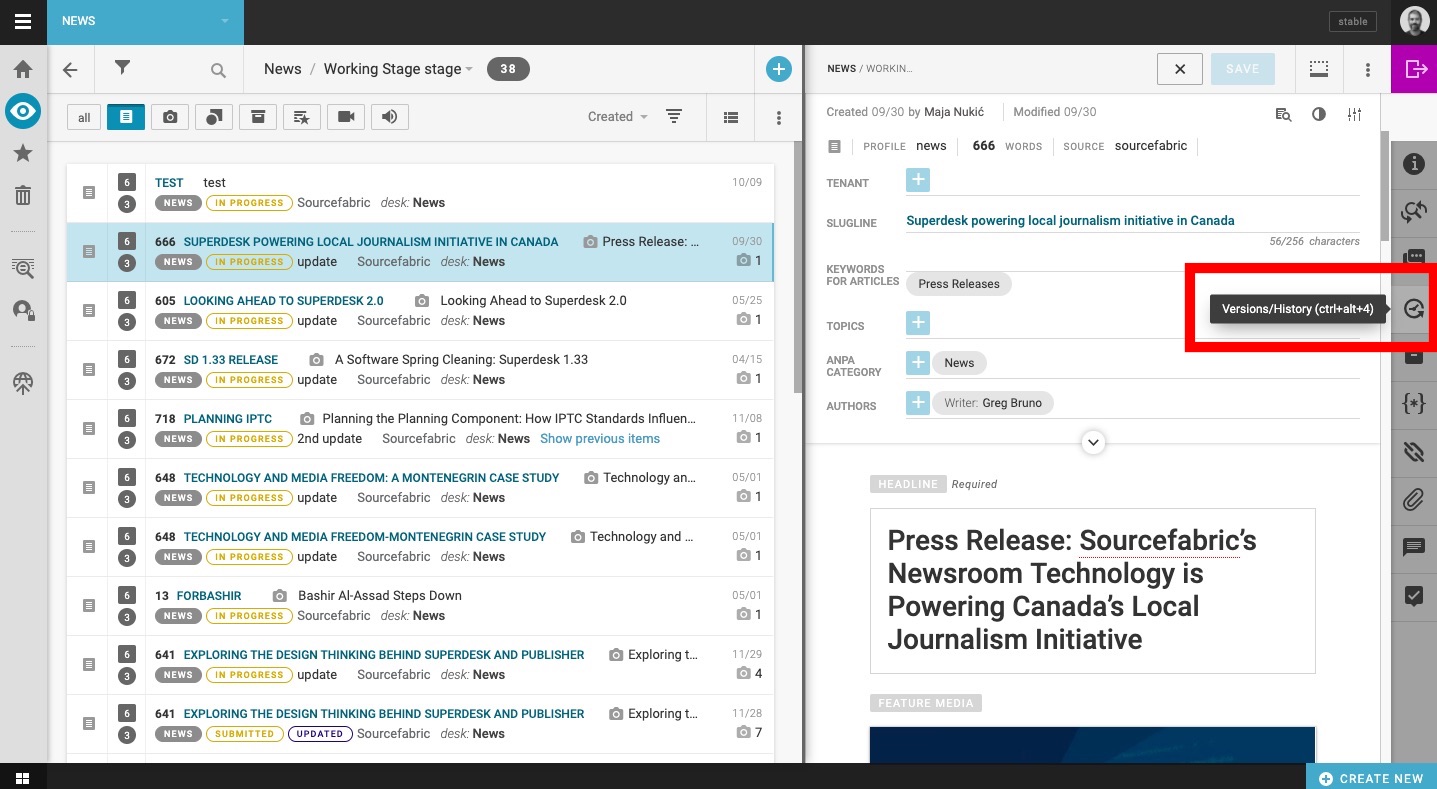Add ANPA Category plus button

coord(918,363)
